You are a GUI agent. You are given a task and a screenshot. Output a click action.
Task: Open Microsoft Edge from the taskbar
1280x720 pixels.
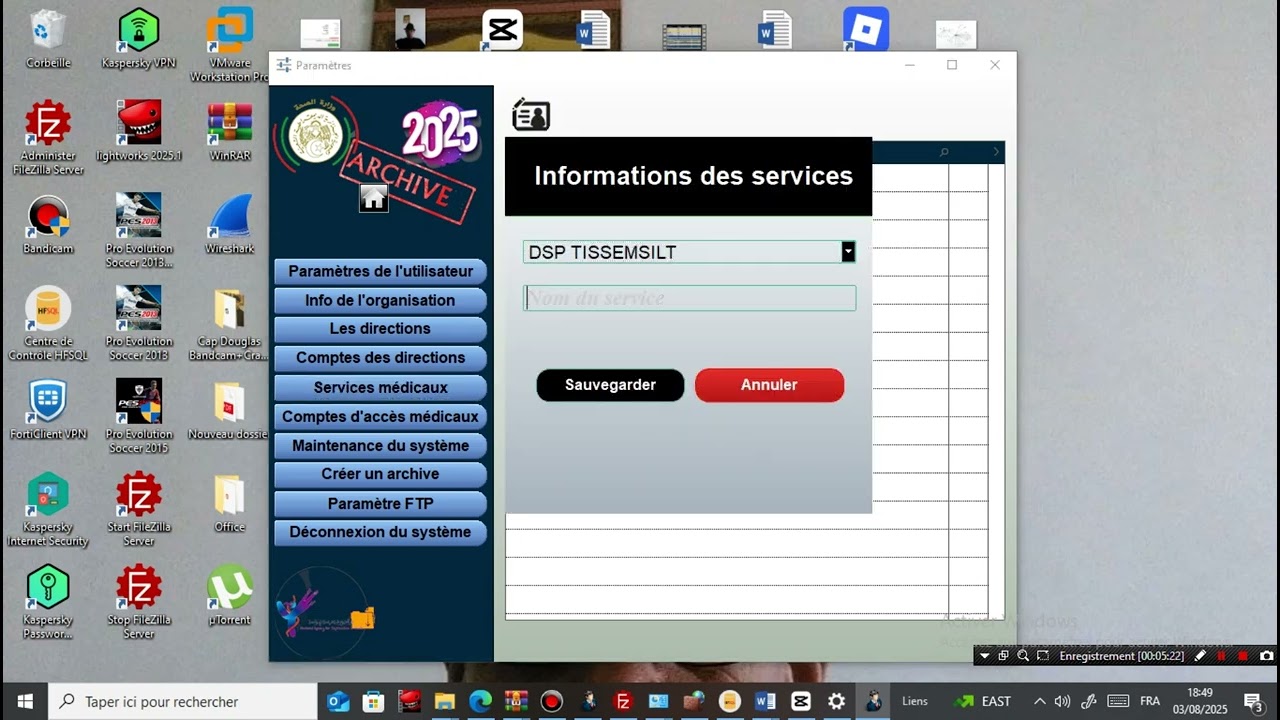click(481, 701)
